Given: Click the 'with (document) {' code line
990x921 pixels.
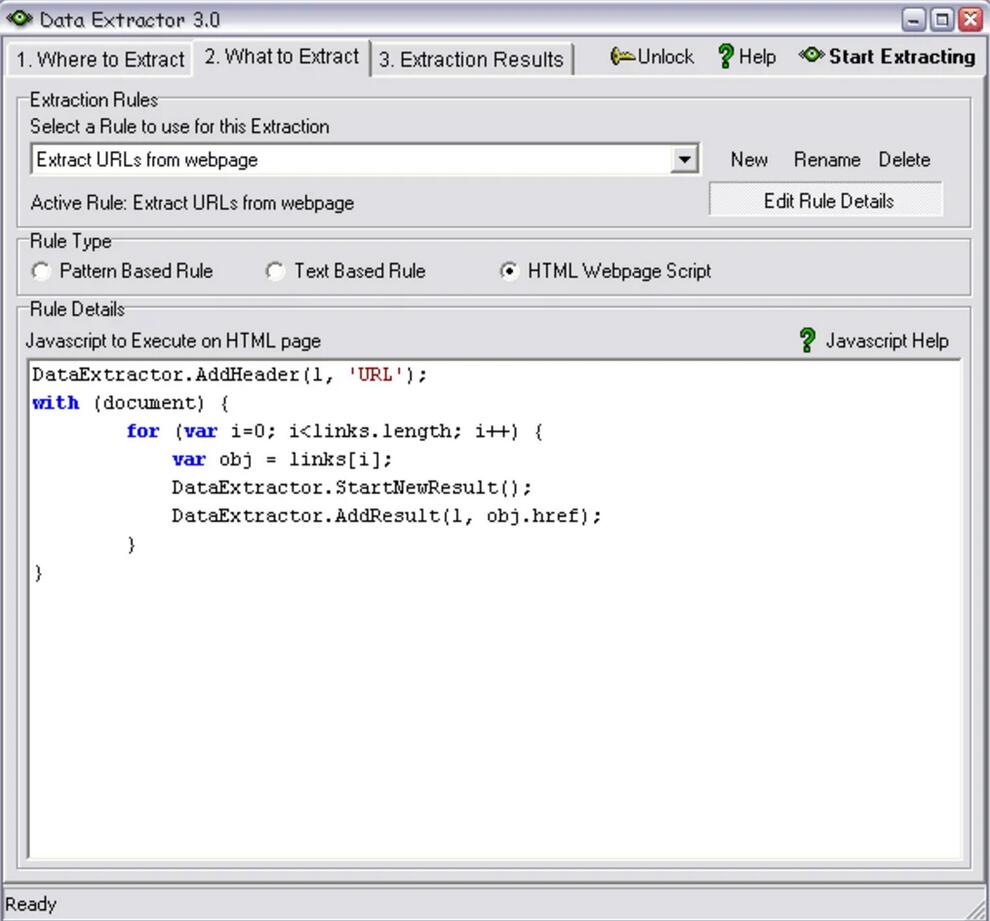Looking at the screenshot, I should 131,403.
